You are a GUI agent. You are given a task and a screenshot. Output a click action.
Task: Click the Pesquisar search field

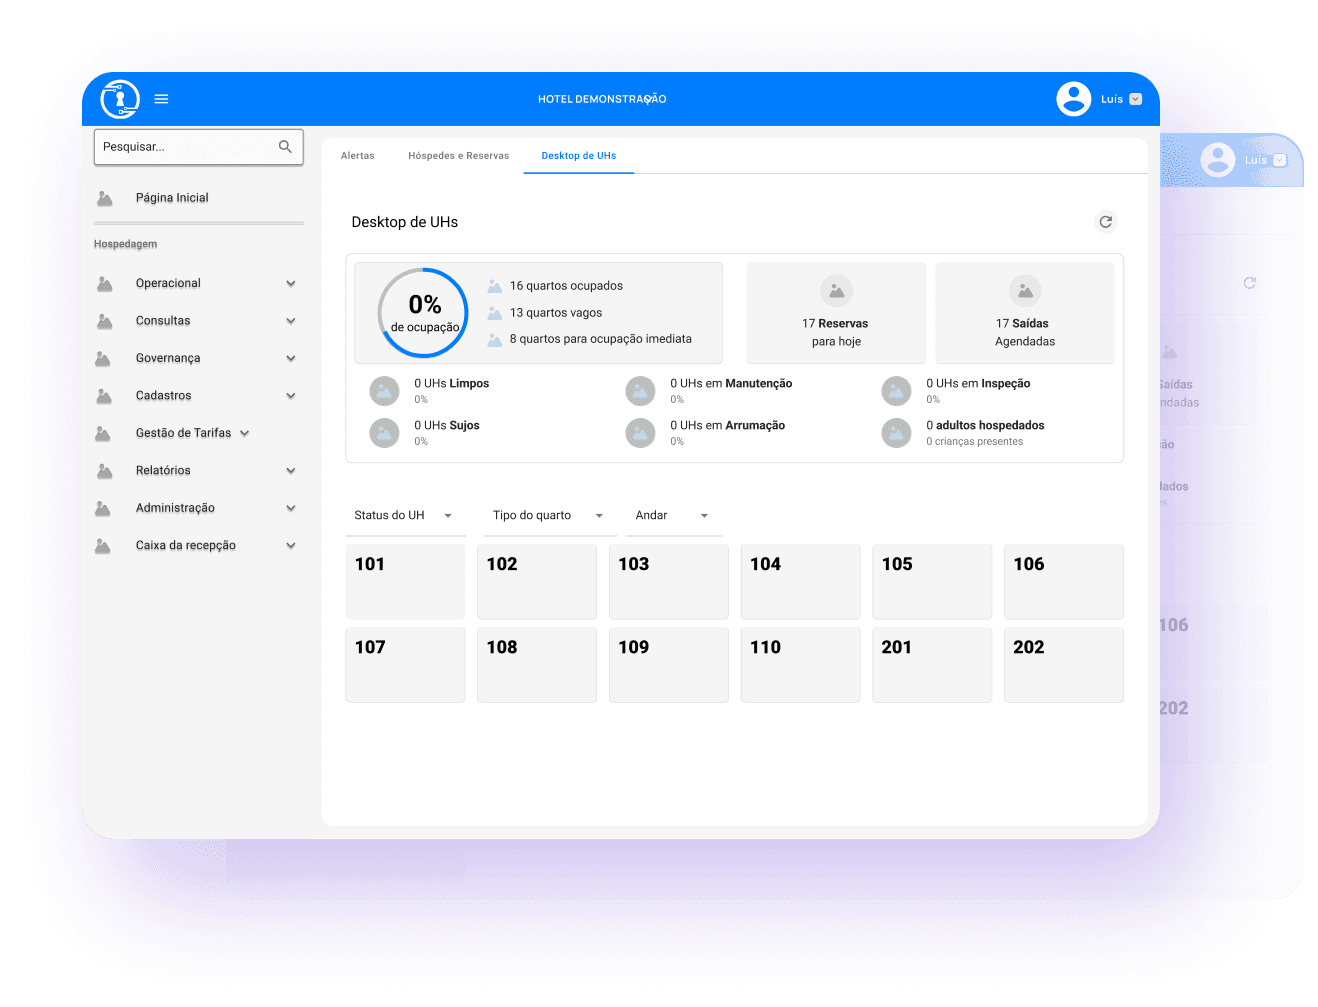[185, 147]
